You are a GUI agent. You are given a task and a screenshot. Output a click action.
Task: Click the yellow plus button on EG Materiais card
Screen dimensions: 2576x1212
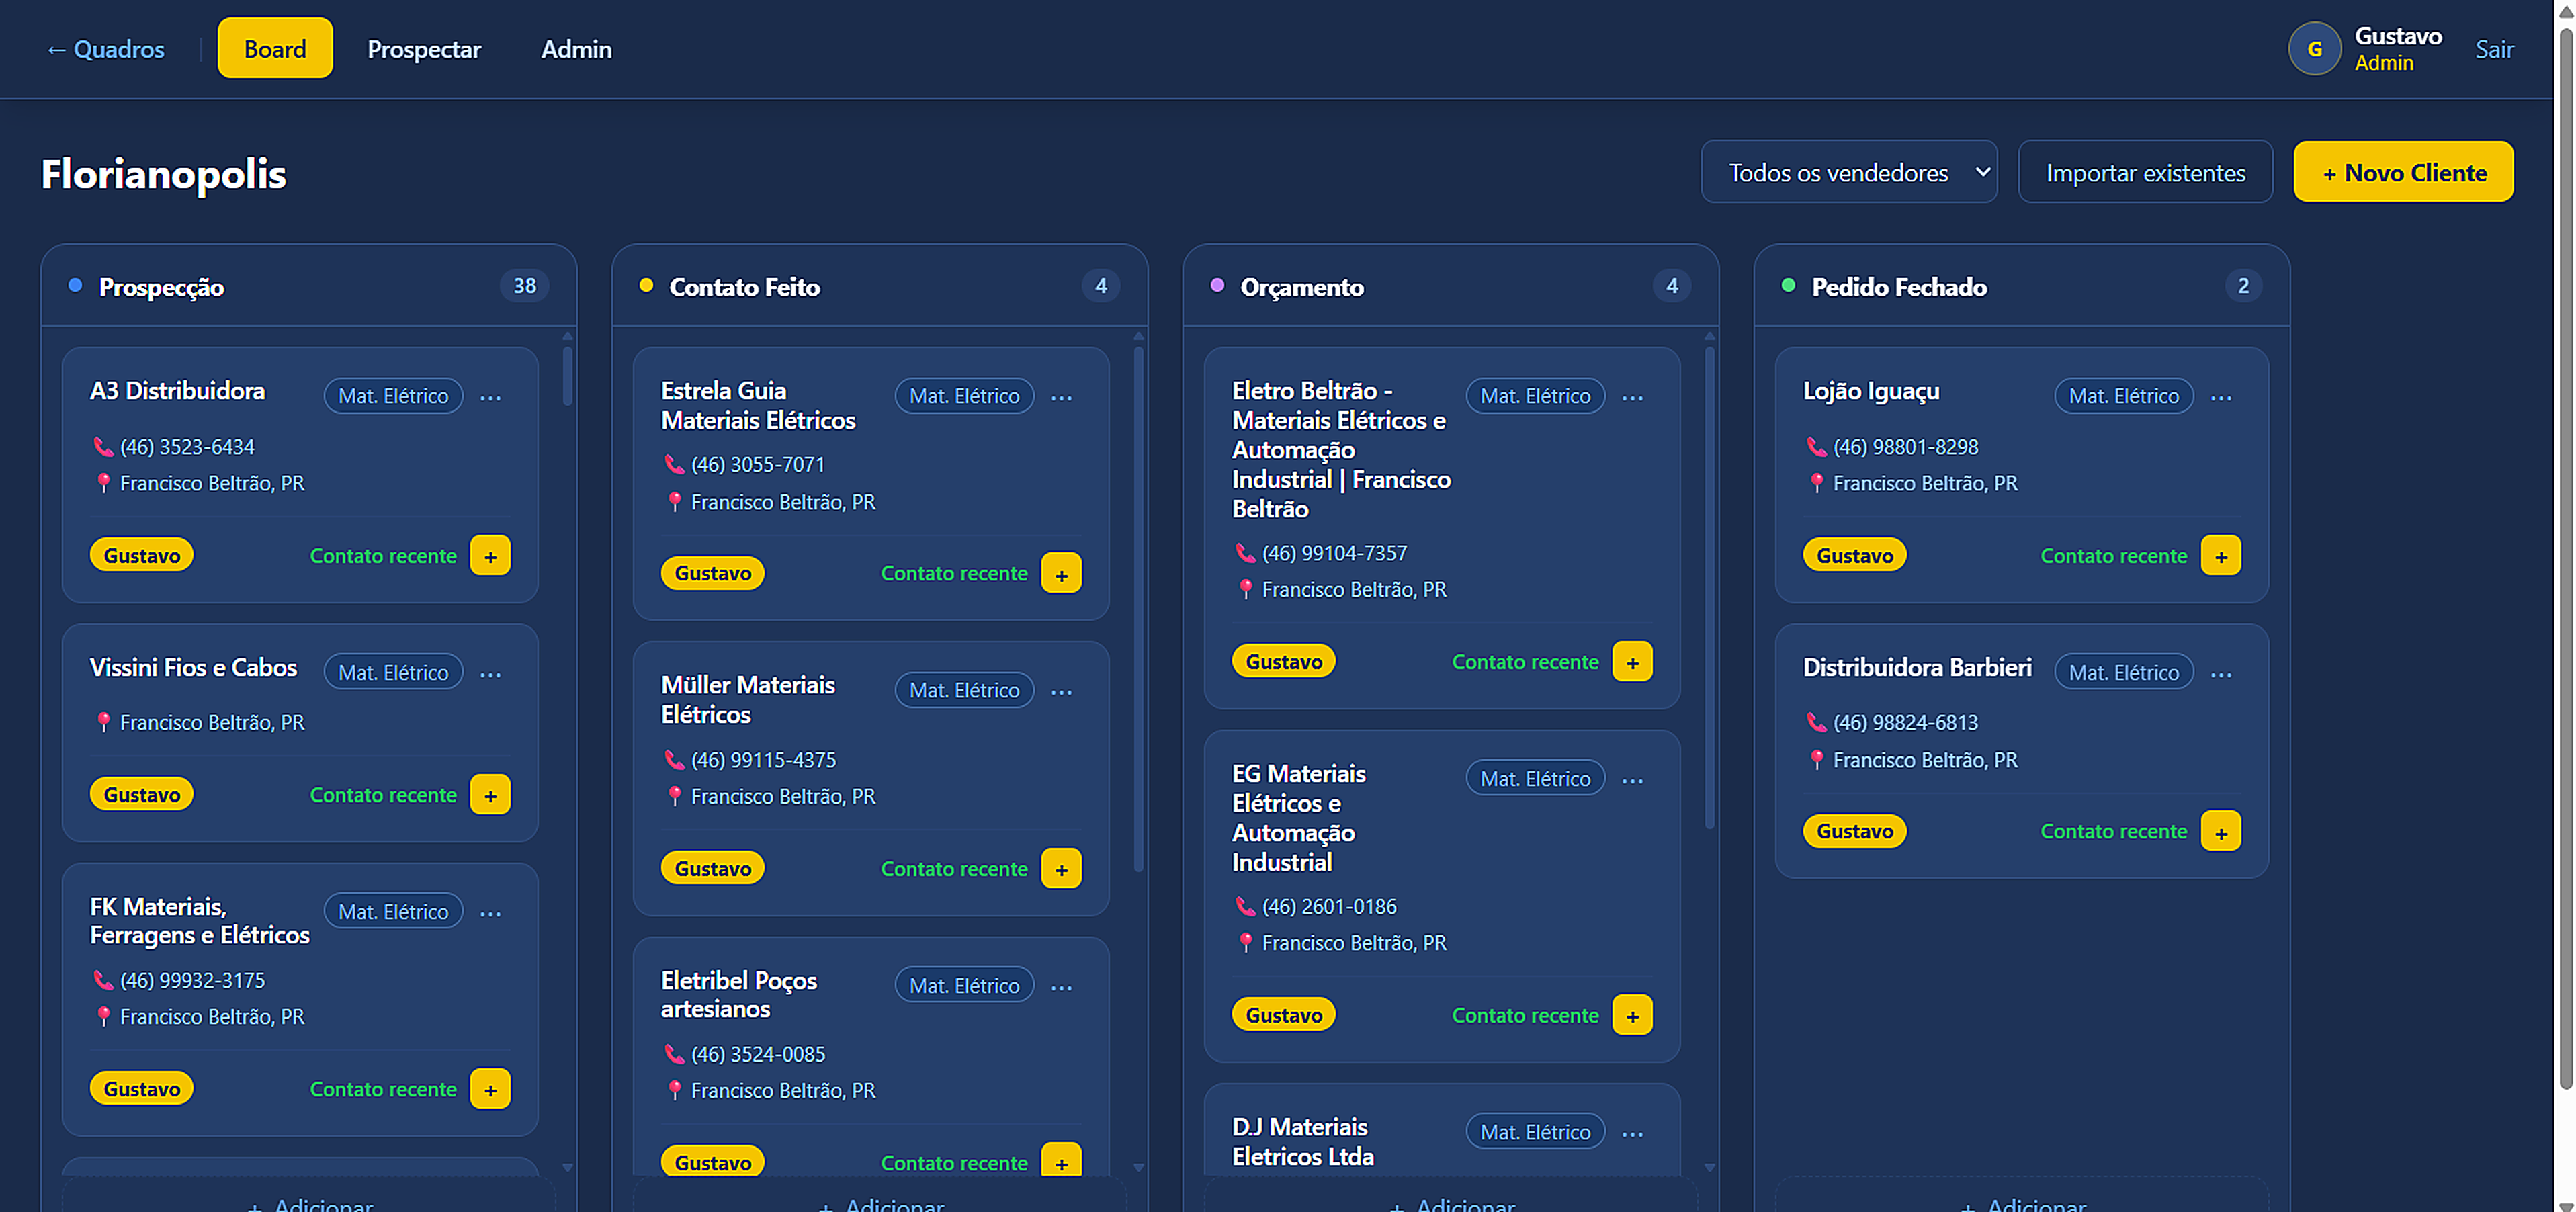point(1632,1015)
